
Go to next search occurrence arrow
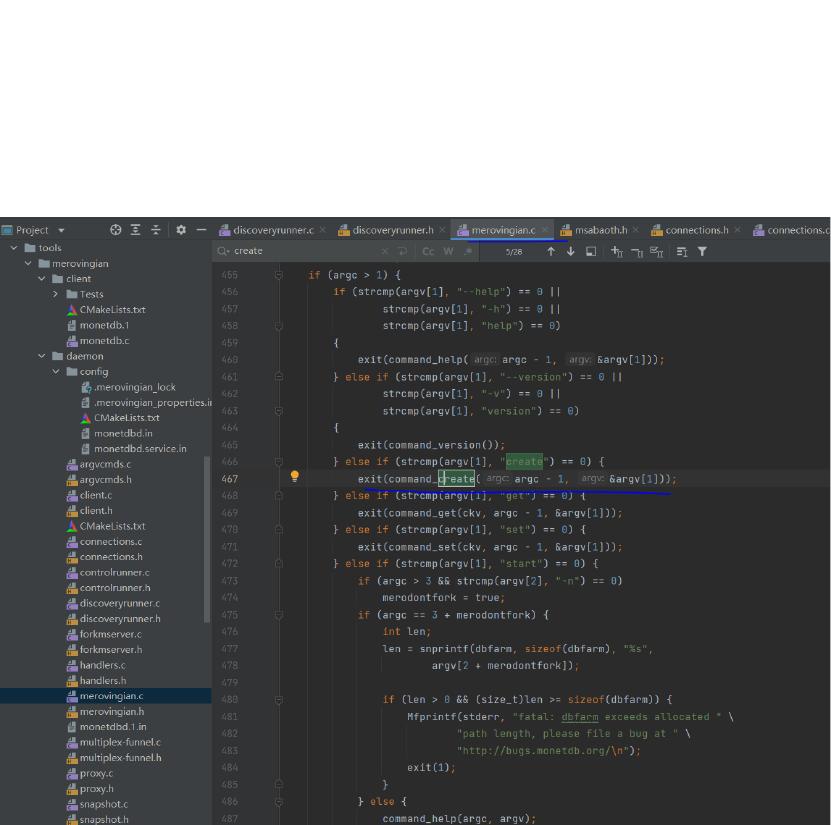(x=571, y=251)
